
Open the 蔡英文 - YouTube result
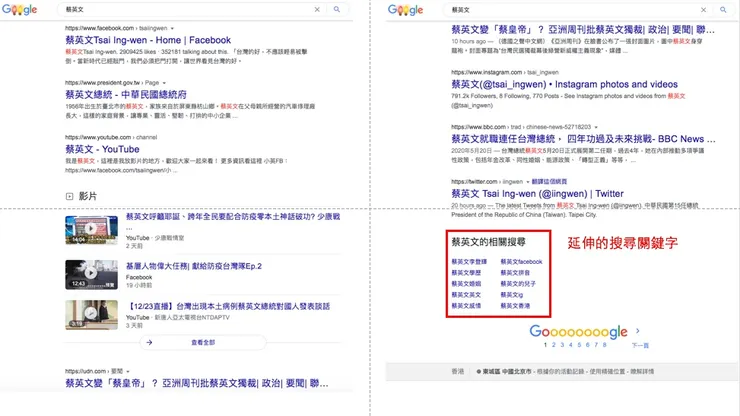[x=102, y=149]
